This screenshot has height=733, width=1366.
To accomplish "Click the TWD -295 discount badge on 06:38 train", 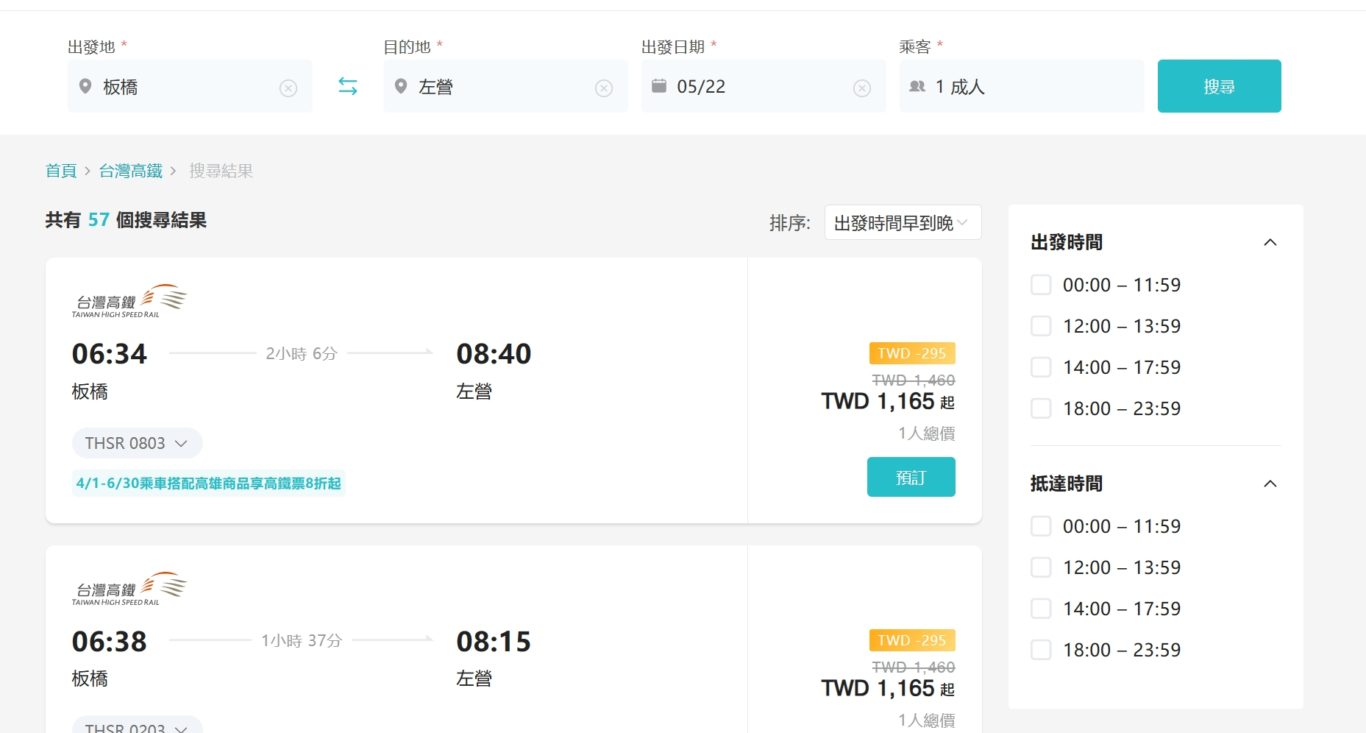I will pos(912,640).
